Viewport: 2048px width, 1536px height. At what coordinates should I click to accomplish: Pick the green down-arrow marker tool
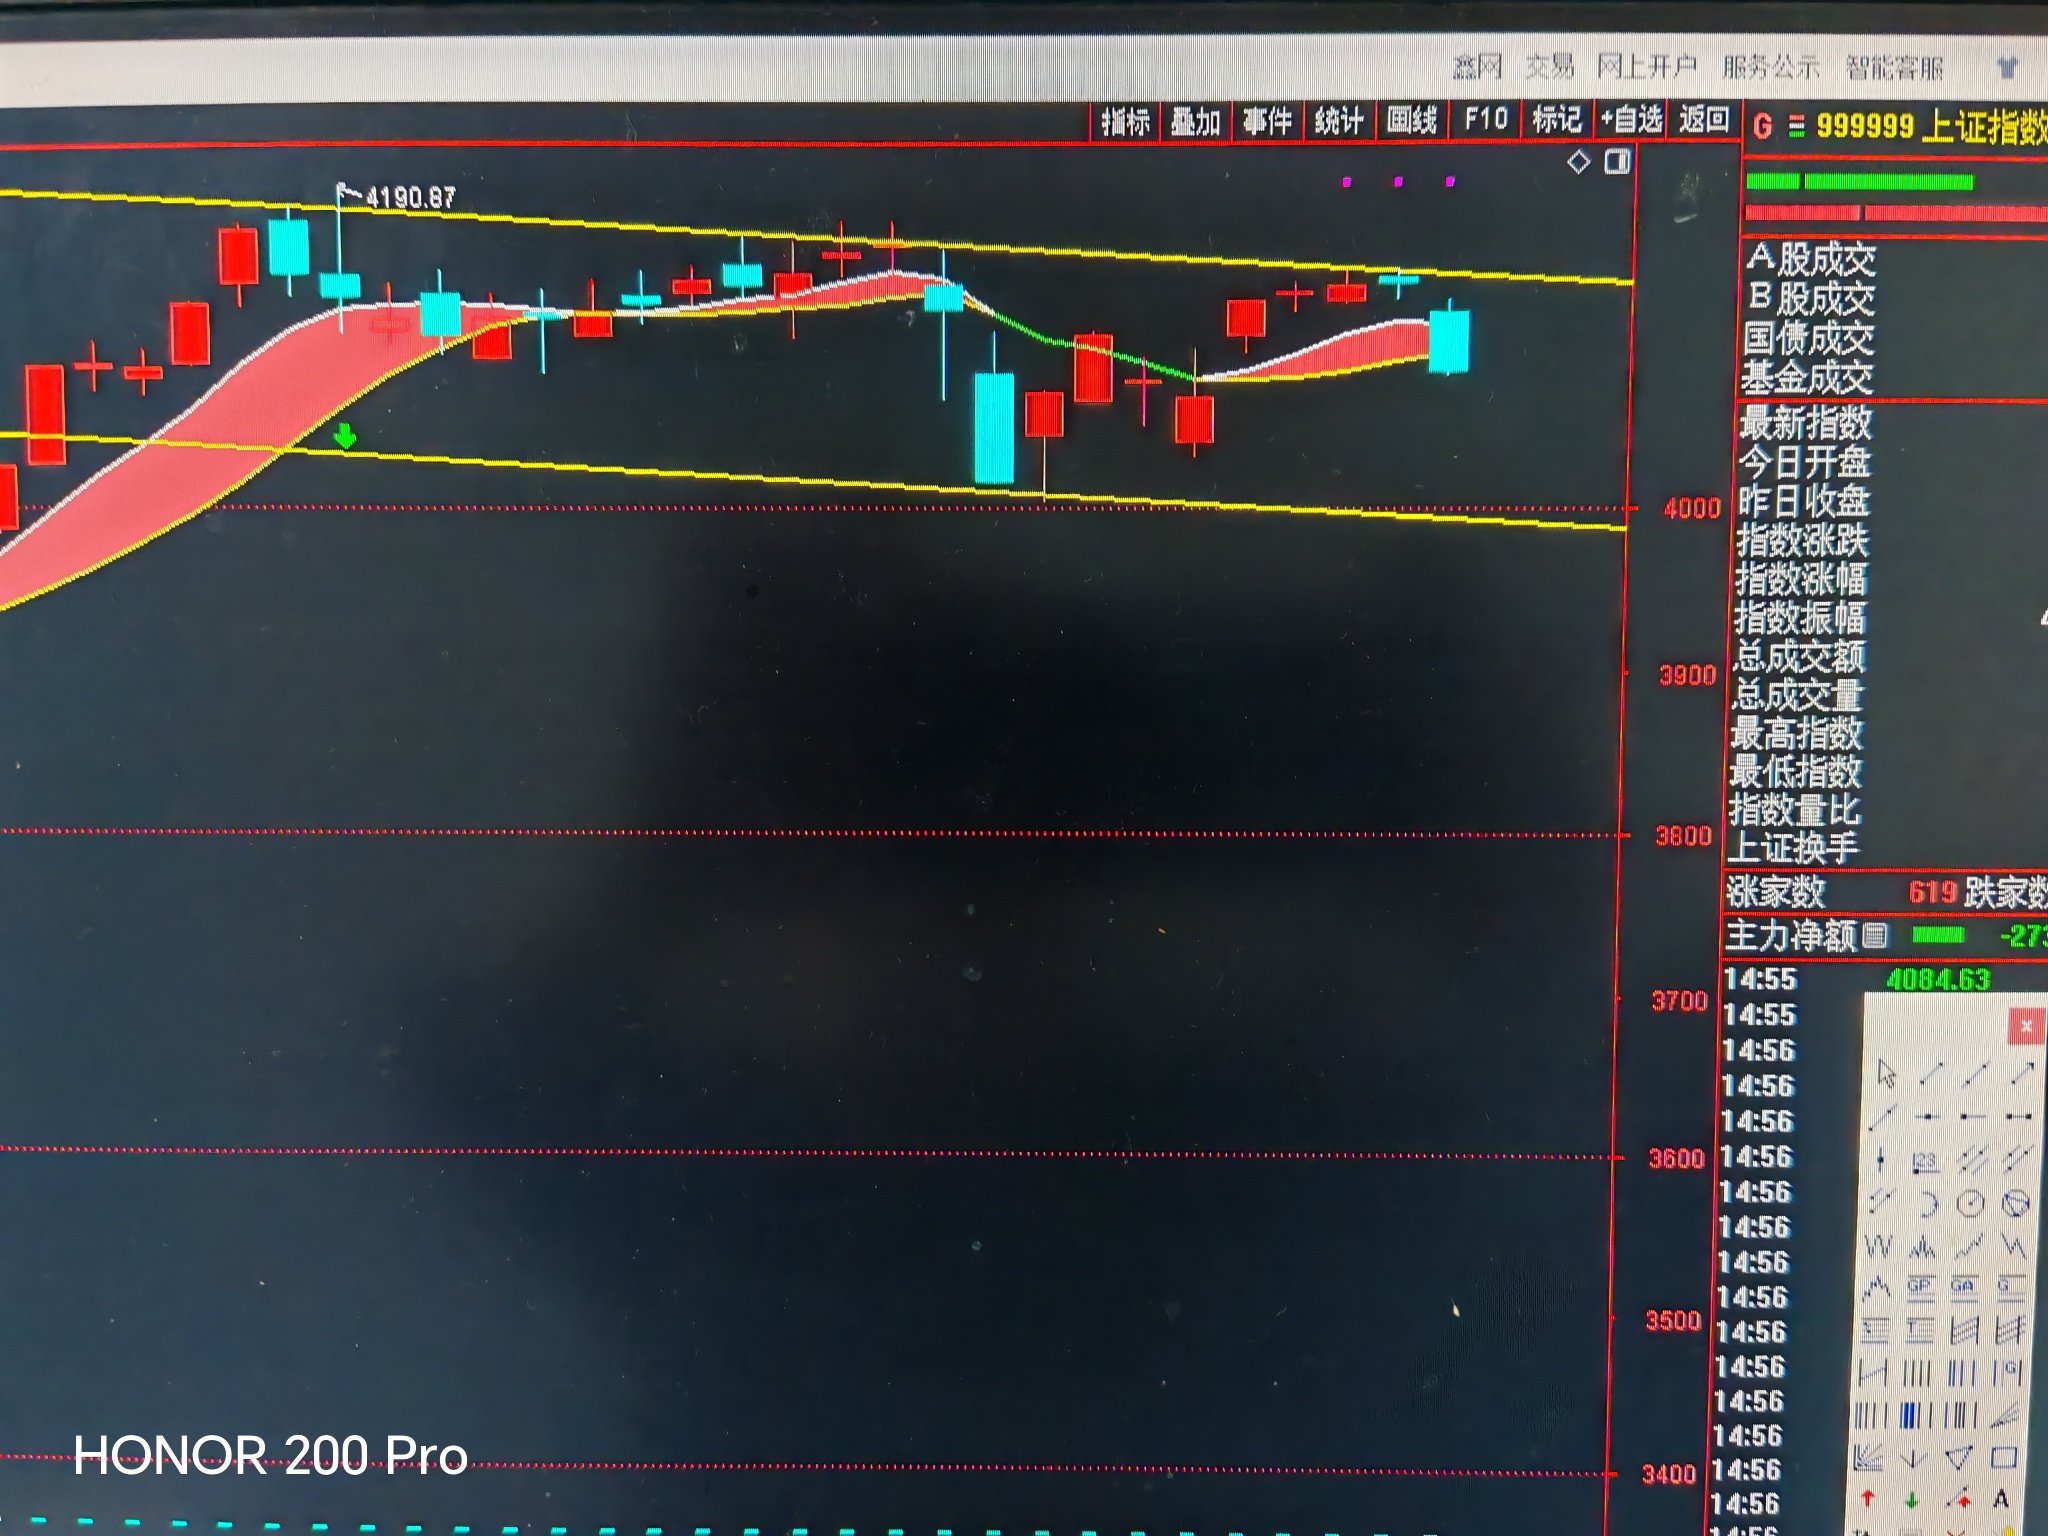pyautogui.click(x=1911, y=1500)
